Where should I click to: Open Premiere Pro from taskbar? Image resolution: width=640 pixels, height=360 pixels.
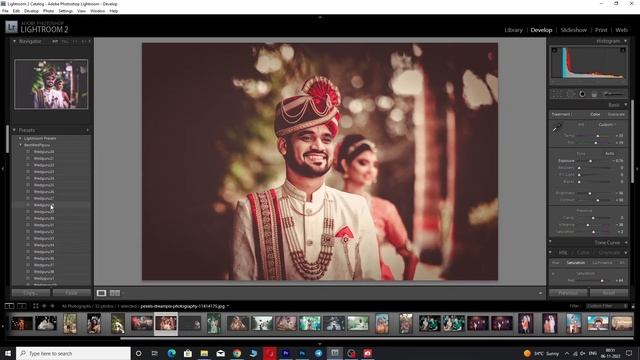click(x=286, y=353)
